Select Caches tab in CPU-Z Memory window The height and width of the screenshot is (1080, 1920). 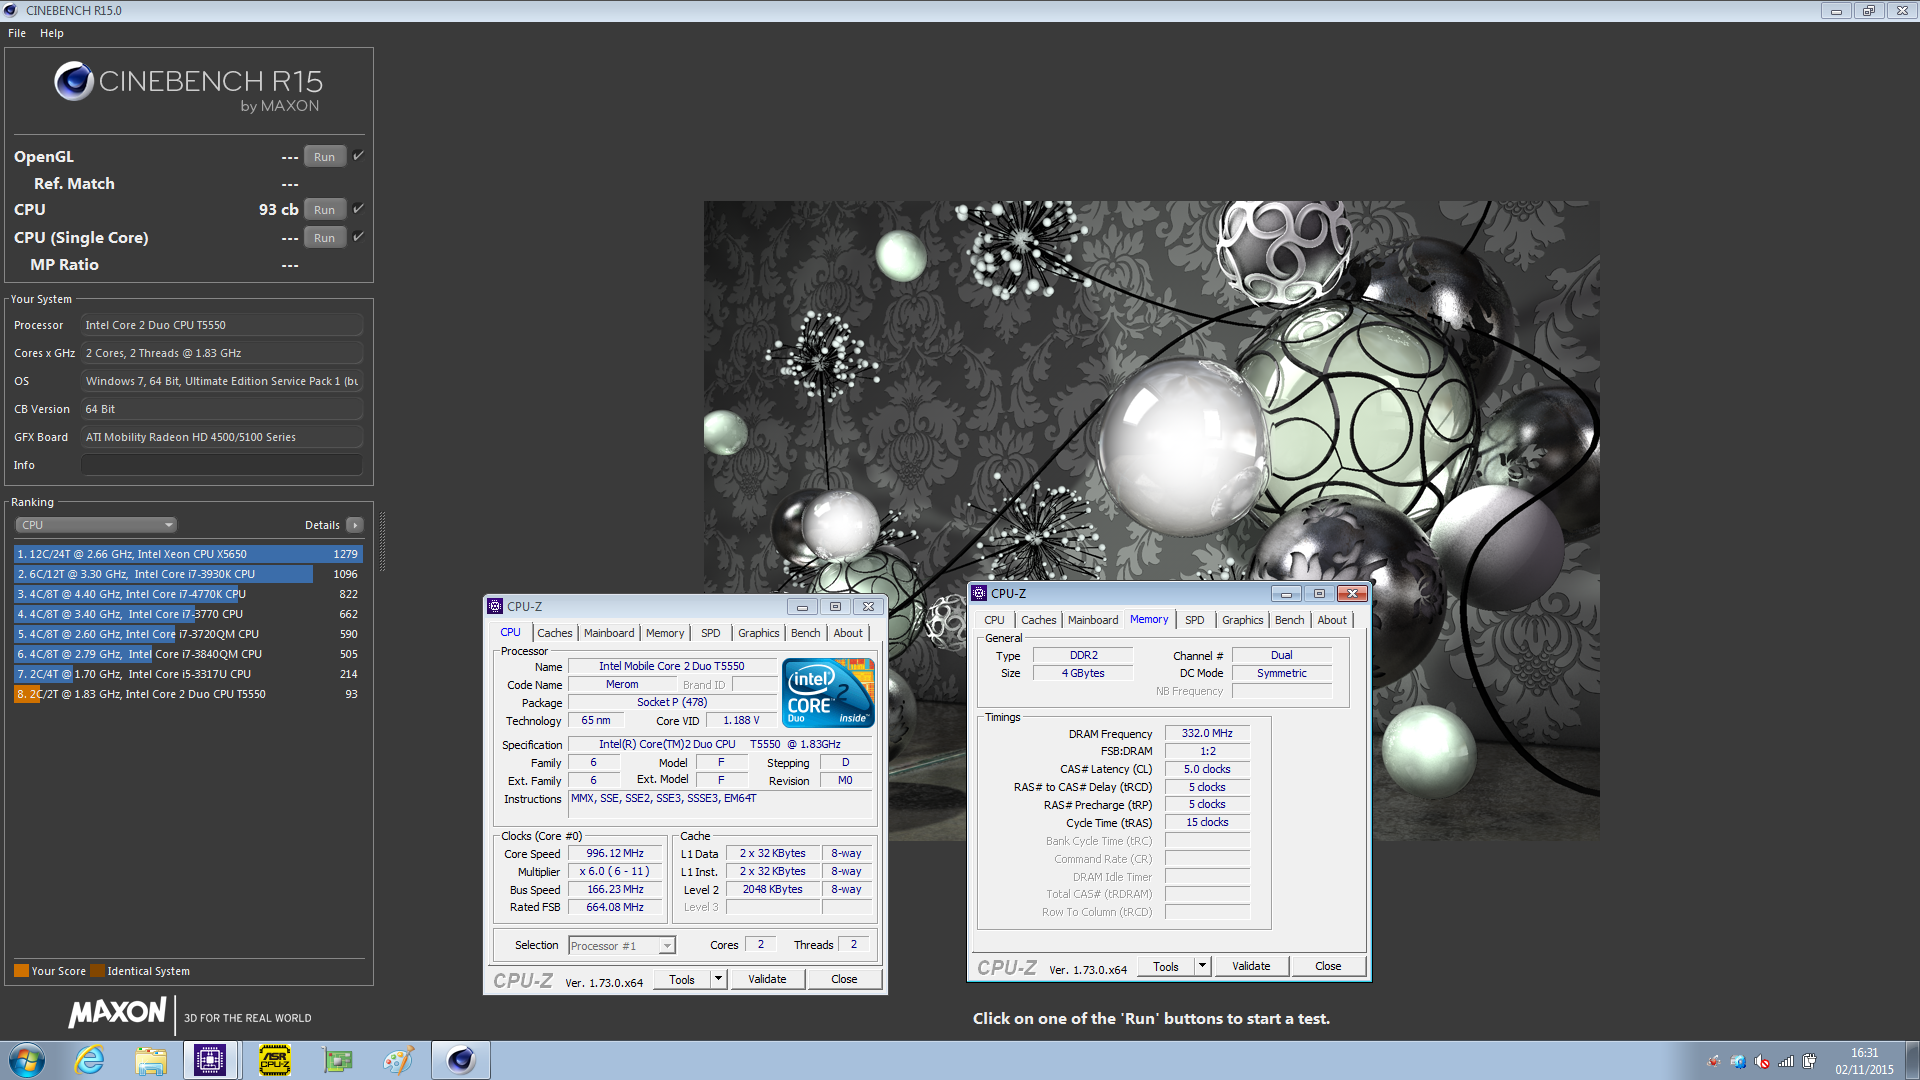1039,620
